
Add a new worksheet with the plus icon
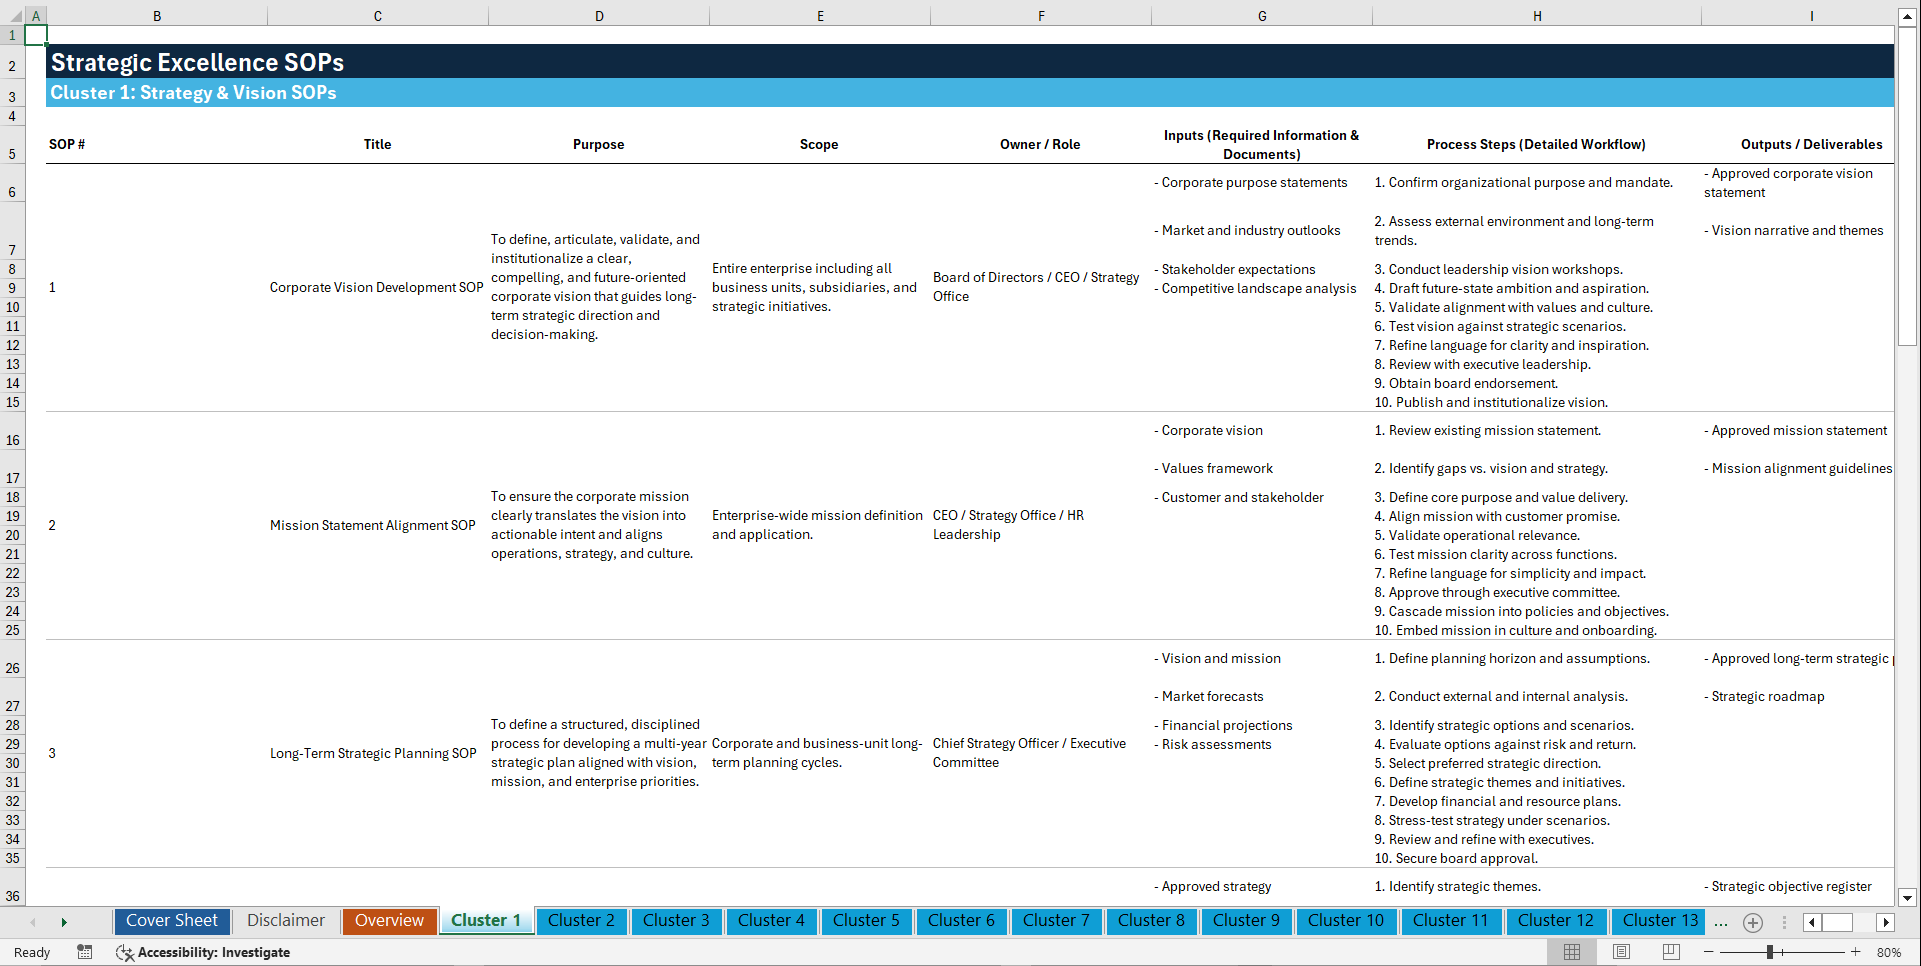point(1752,922)
